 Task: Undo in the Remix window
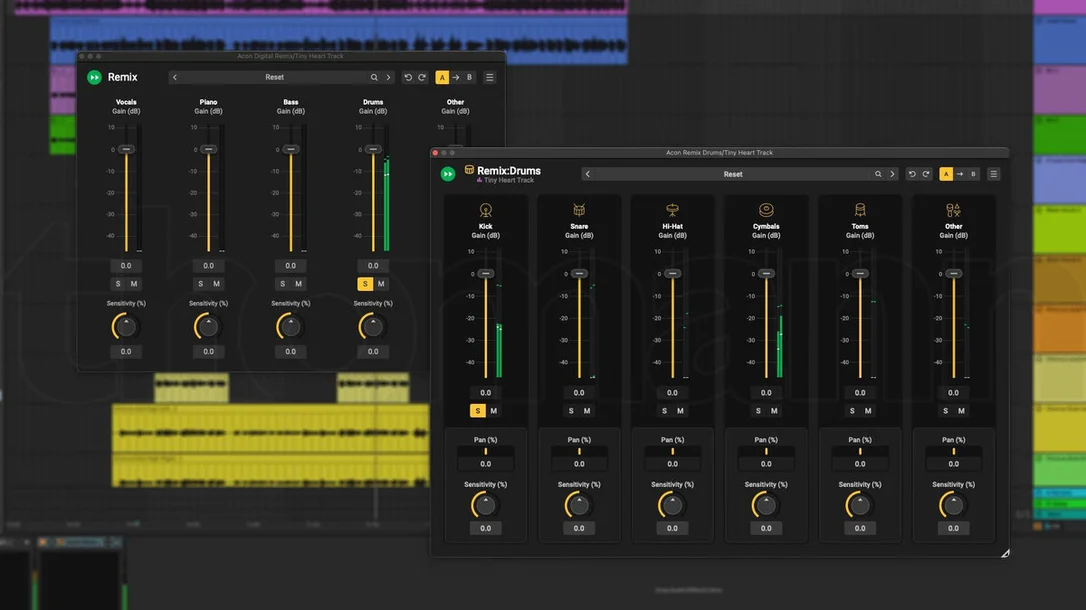tap(408, 77)
